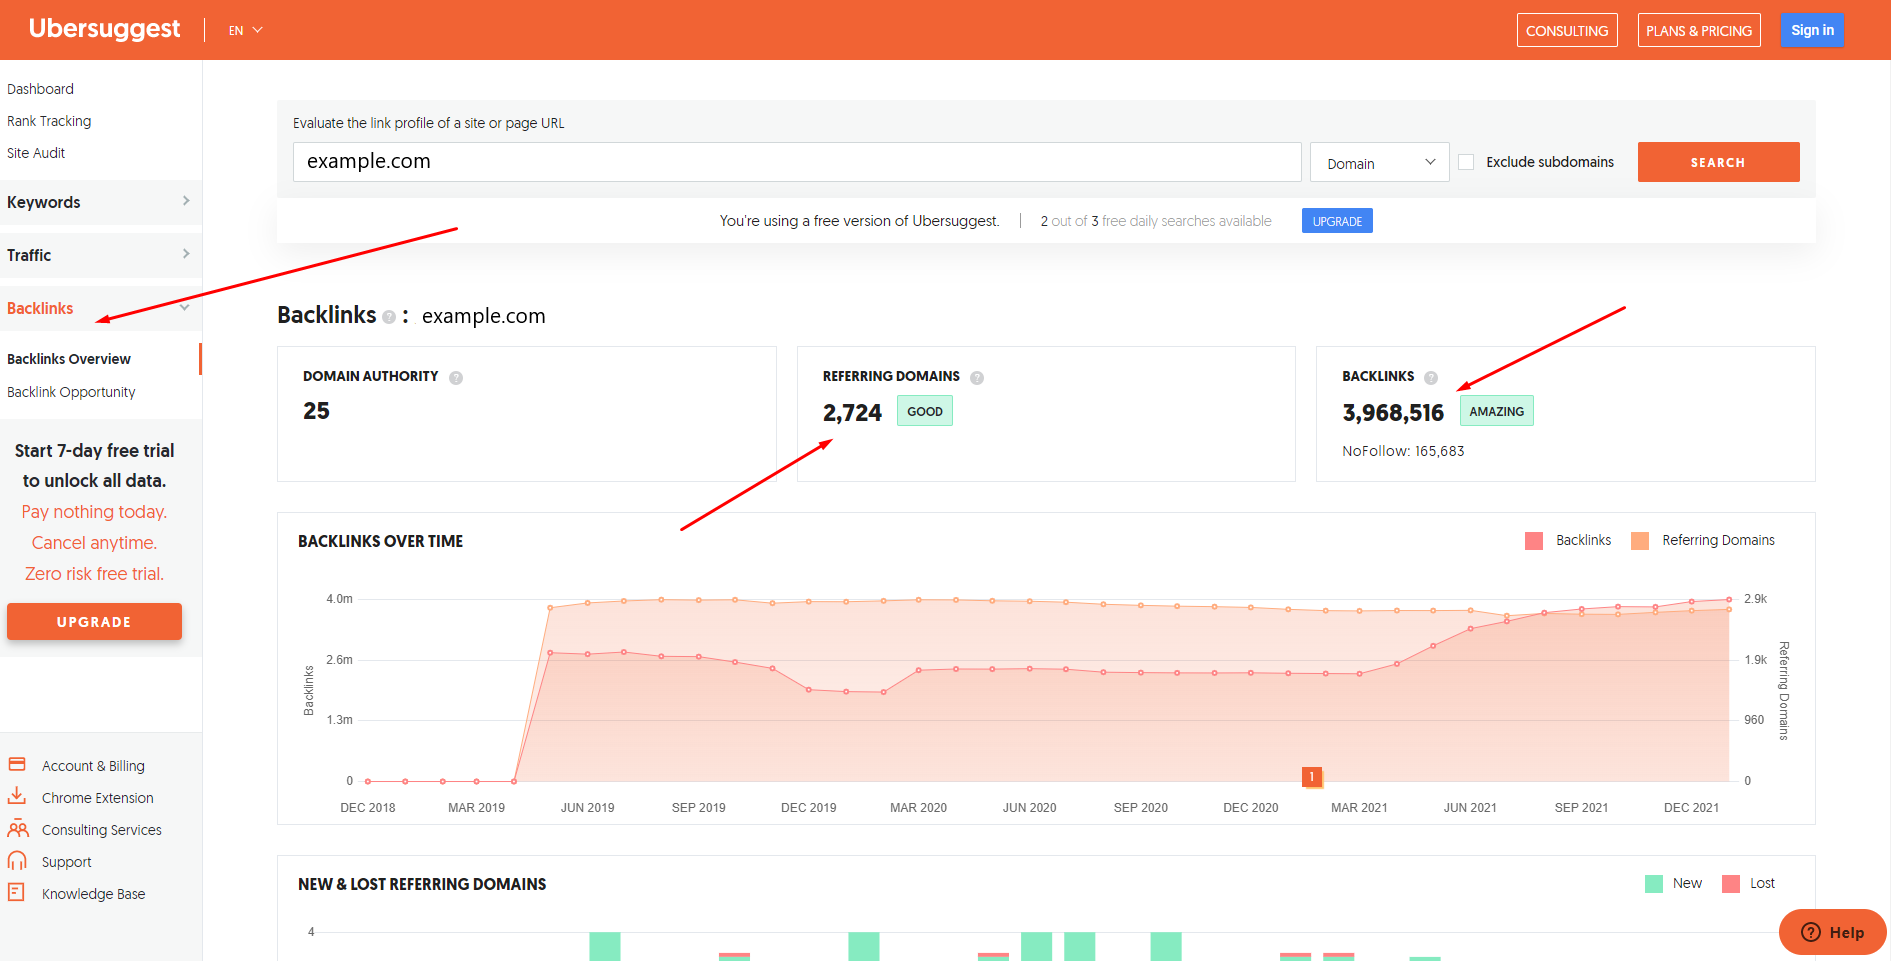Click the Help button

click(1832, 932)
